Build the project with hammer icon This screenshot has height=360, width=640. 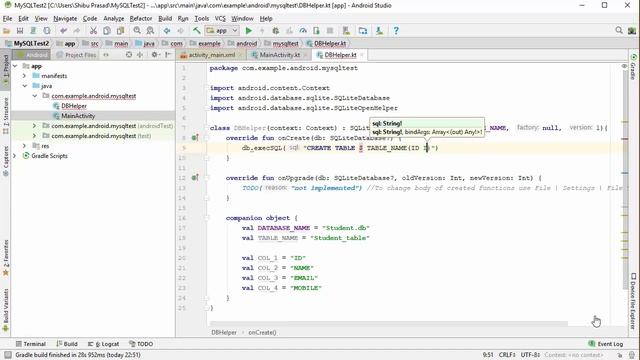pyautogui.click(x=197, y=31)
